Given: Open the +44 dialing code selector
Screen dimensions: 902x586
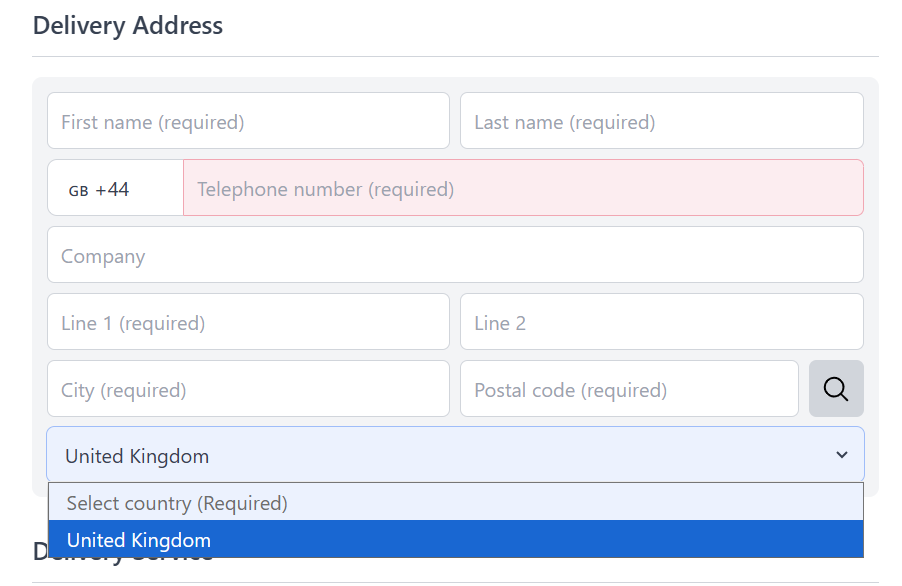Looking at the screenshot, I should click(x=113, y=189).
